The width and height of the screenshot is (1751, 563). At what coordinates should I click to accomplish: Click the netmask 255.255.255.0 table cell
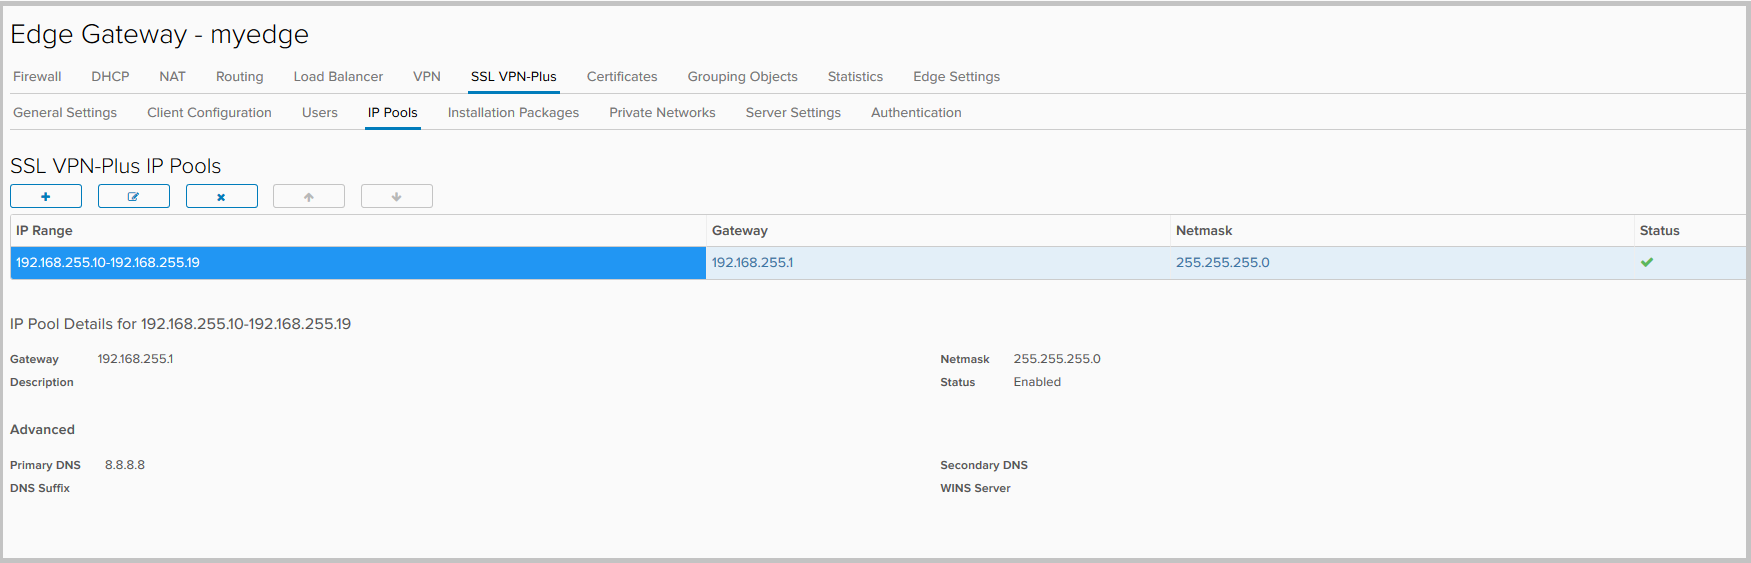(x=1222, y=263)
